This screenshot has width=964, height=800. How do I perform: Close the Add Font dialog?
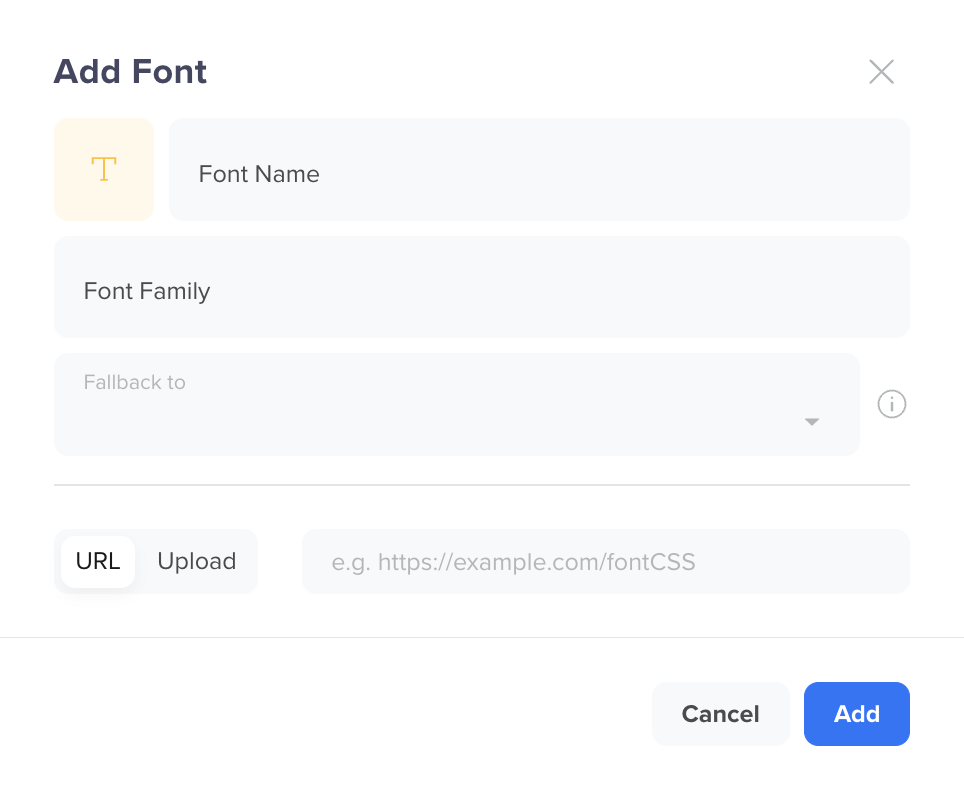[881, 72]
